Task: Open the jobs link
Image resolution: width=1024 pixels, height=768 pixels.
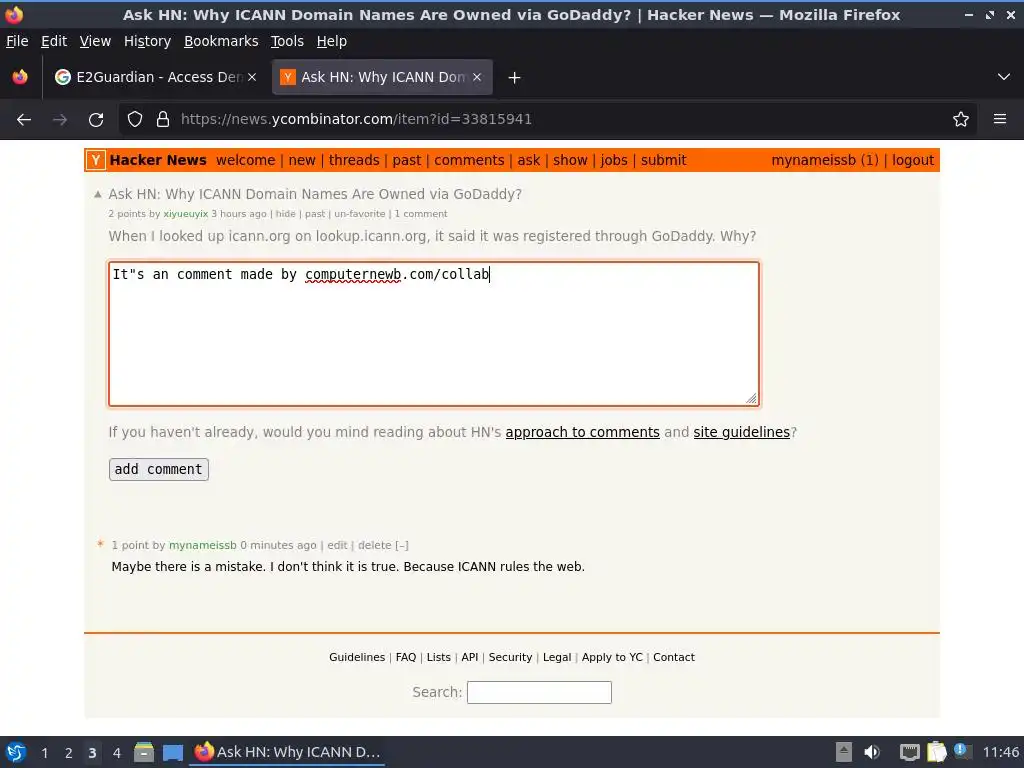Action: click(614, 160)
